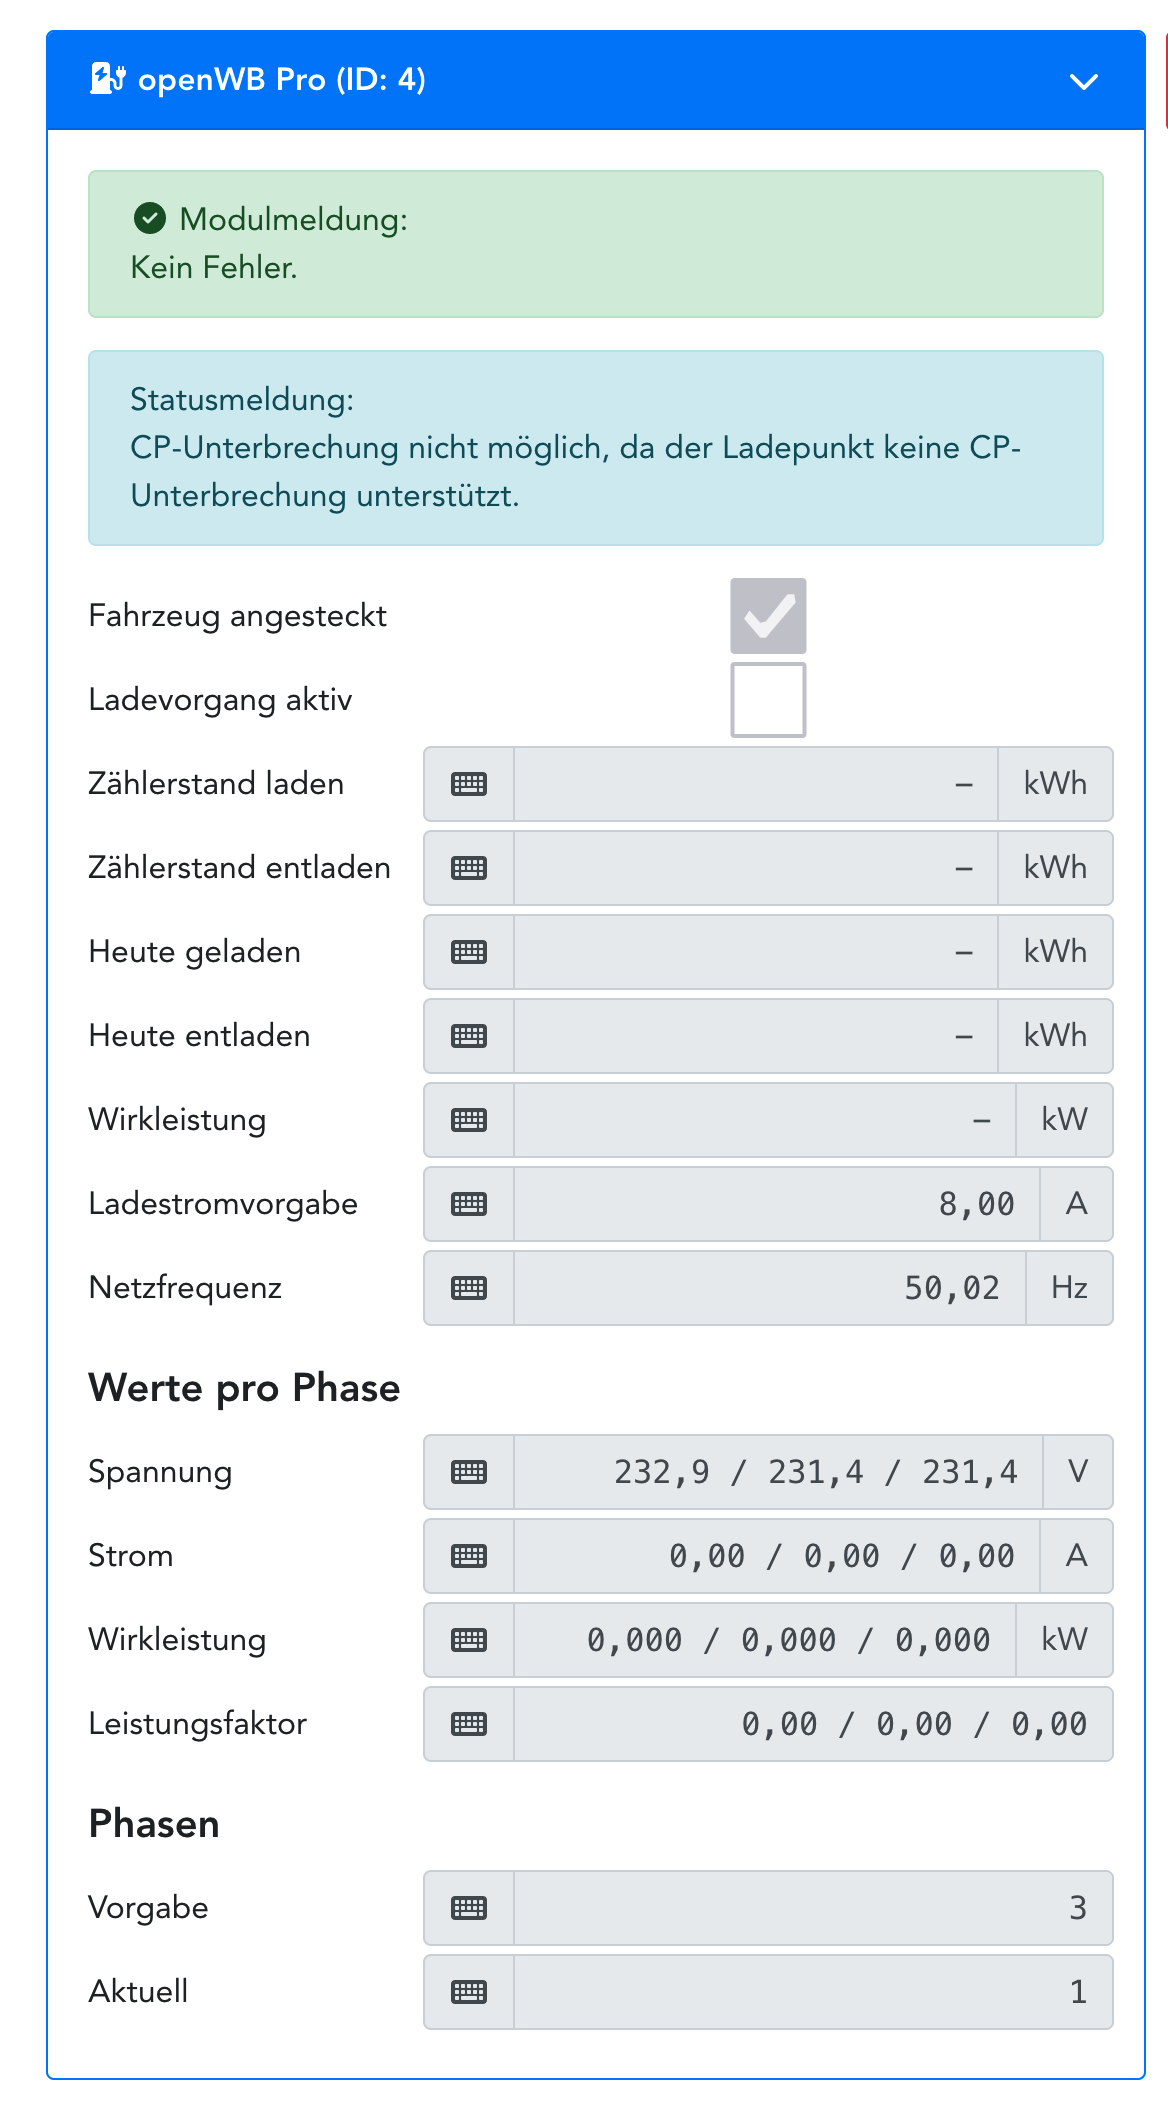The image size is (1168, 2108).
Task: Click keyboard icon beside Strom
Action: pyautogui.click(x=469, y=1556)
